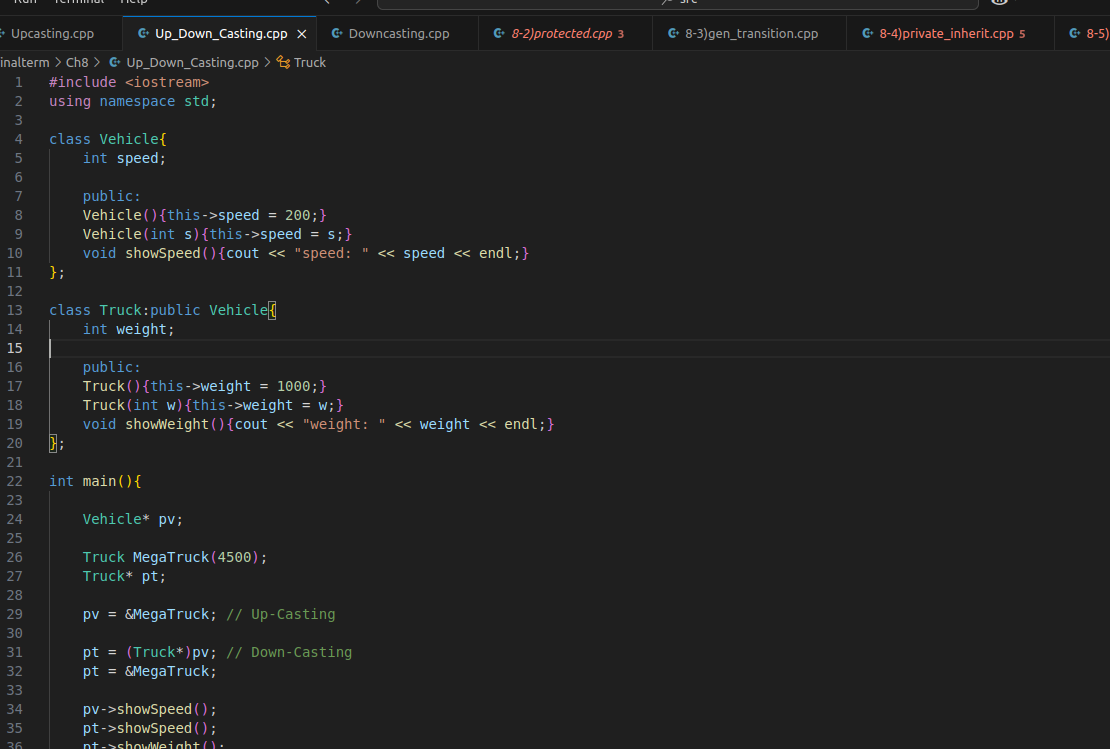Open the Up_Down_Casting.cpp breadcrumb picker
This screenshot has height=749, width=1110.
pos(192,62)
